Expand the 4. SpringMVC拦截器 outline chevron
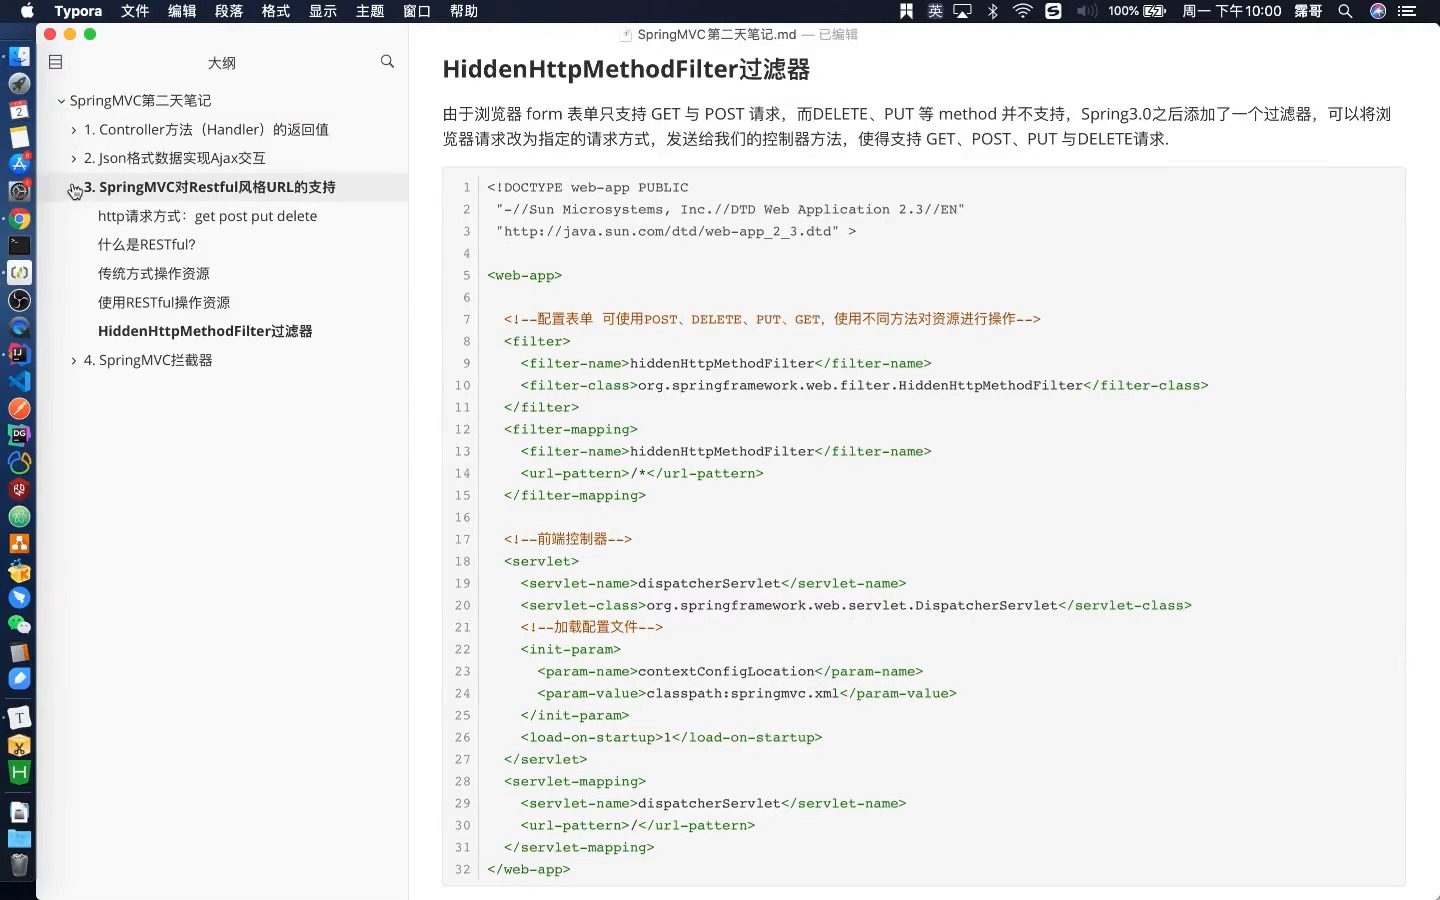 point(74,360)
